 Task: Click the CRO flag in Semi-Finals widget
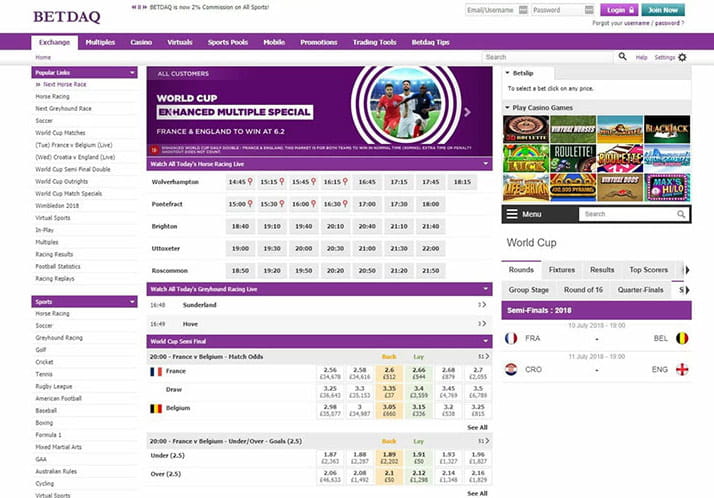coord(511,369)
